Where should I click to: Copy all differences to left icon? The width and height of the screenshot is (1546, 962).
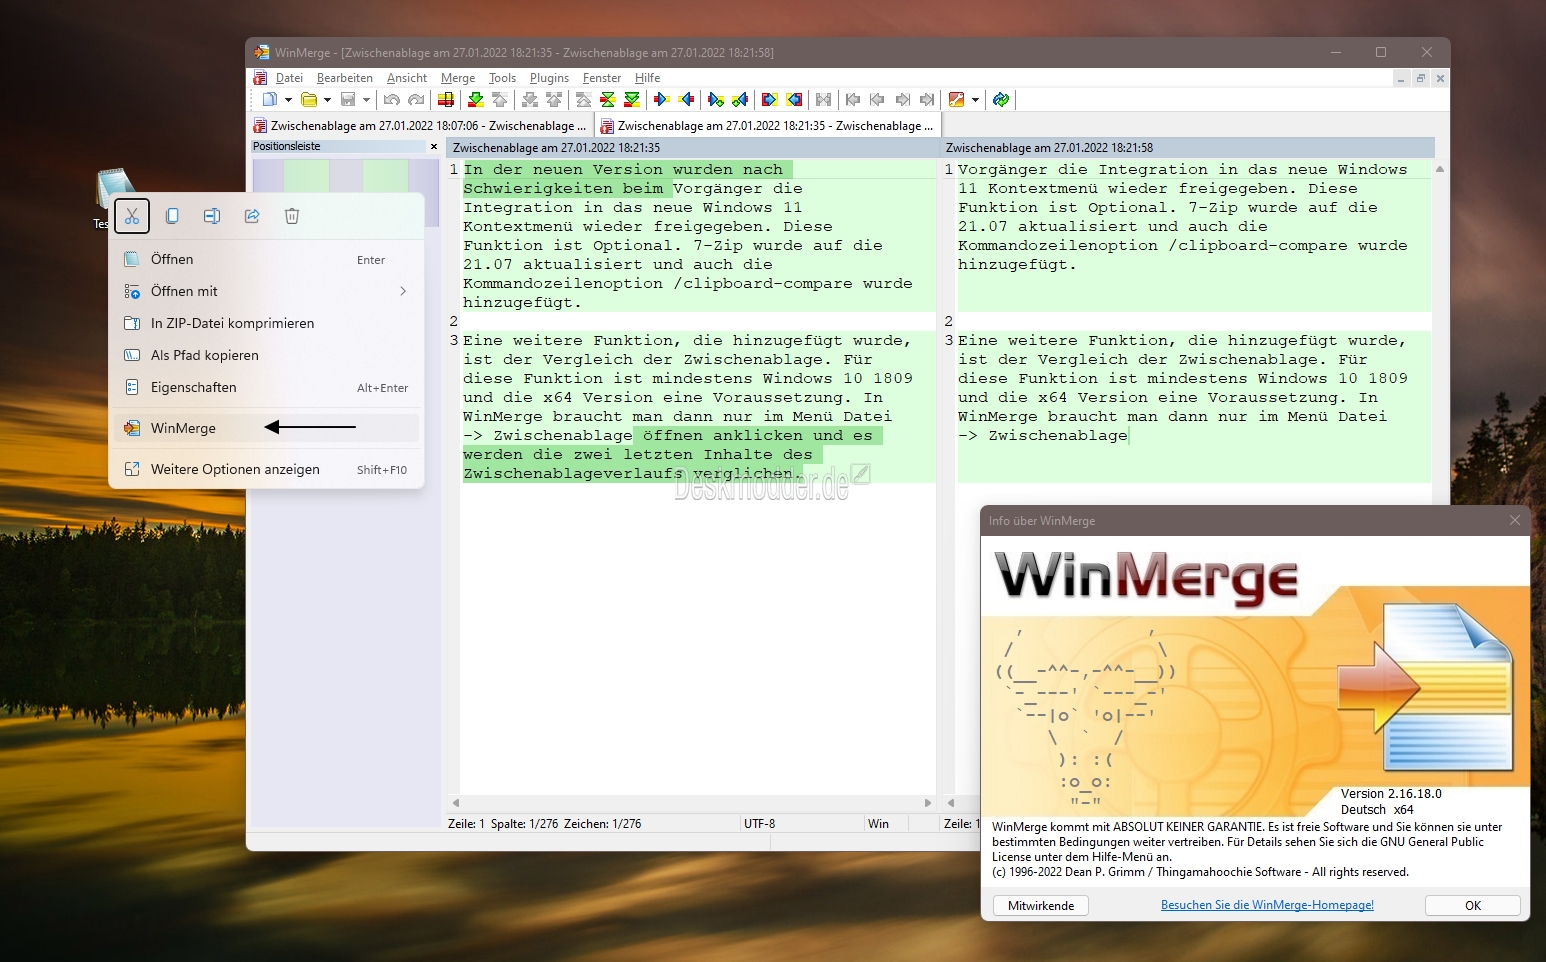(794, 99)
